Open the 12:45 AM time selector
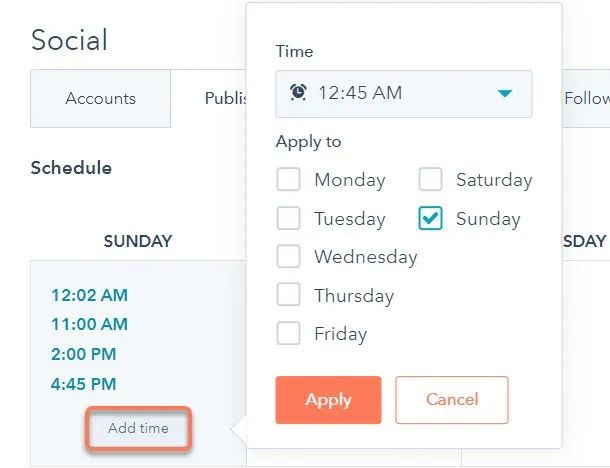Viewport: 610px width, 468px height. pyautogui.click(x=404, y=94)
